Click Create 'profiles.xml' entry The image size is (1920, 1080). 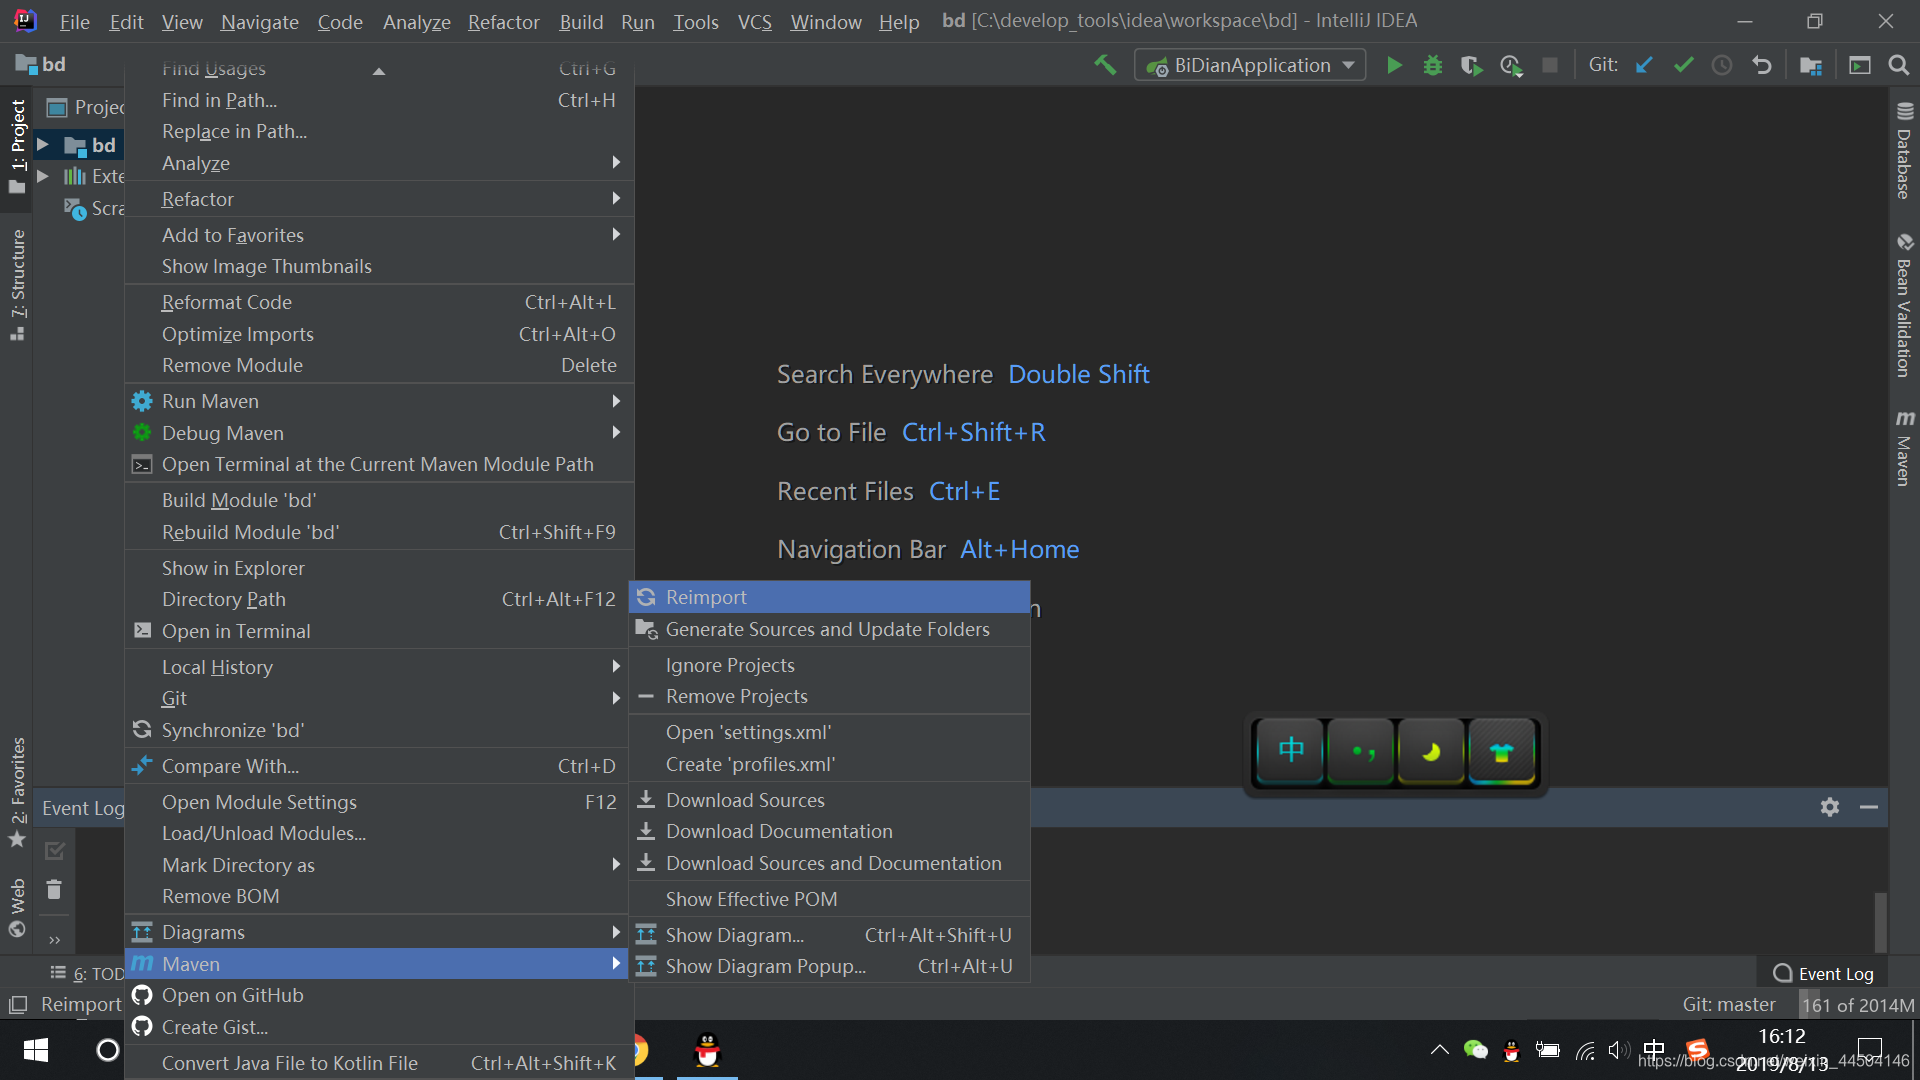coord(829,764)
